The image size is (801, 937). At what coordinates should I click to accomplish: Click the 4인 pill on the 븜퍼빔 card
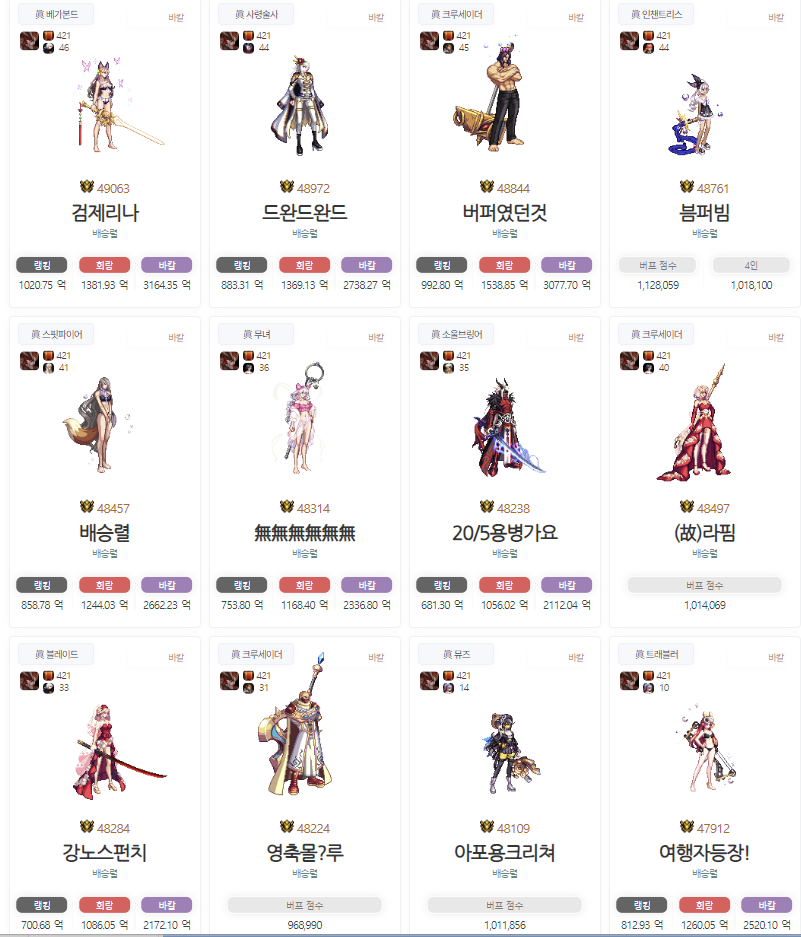click(x=751, y=265)
